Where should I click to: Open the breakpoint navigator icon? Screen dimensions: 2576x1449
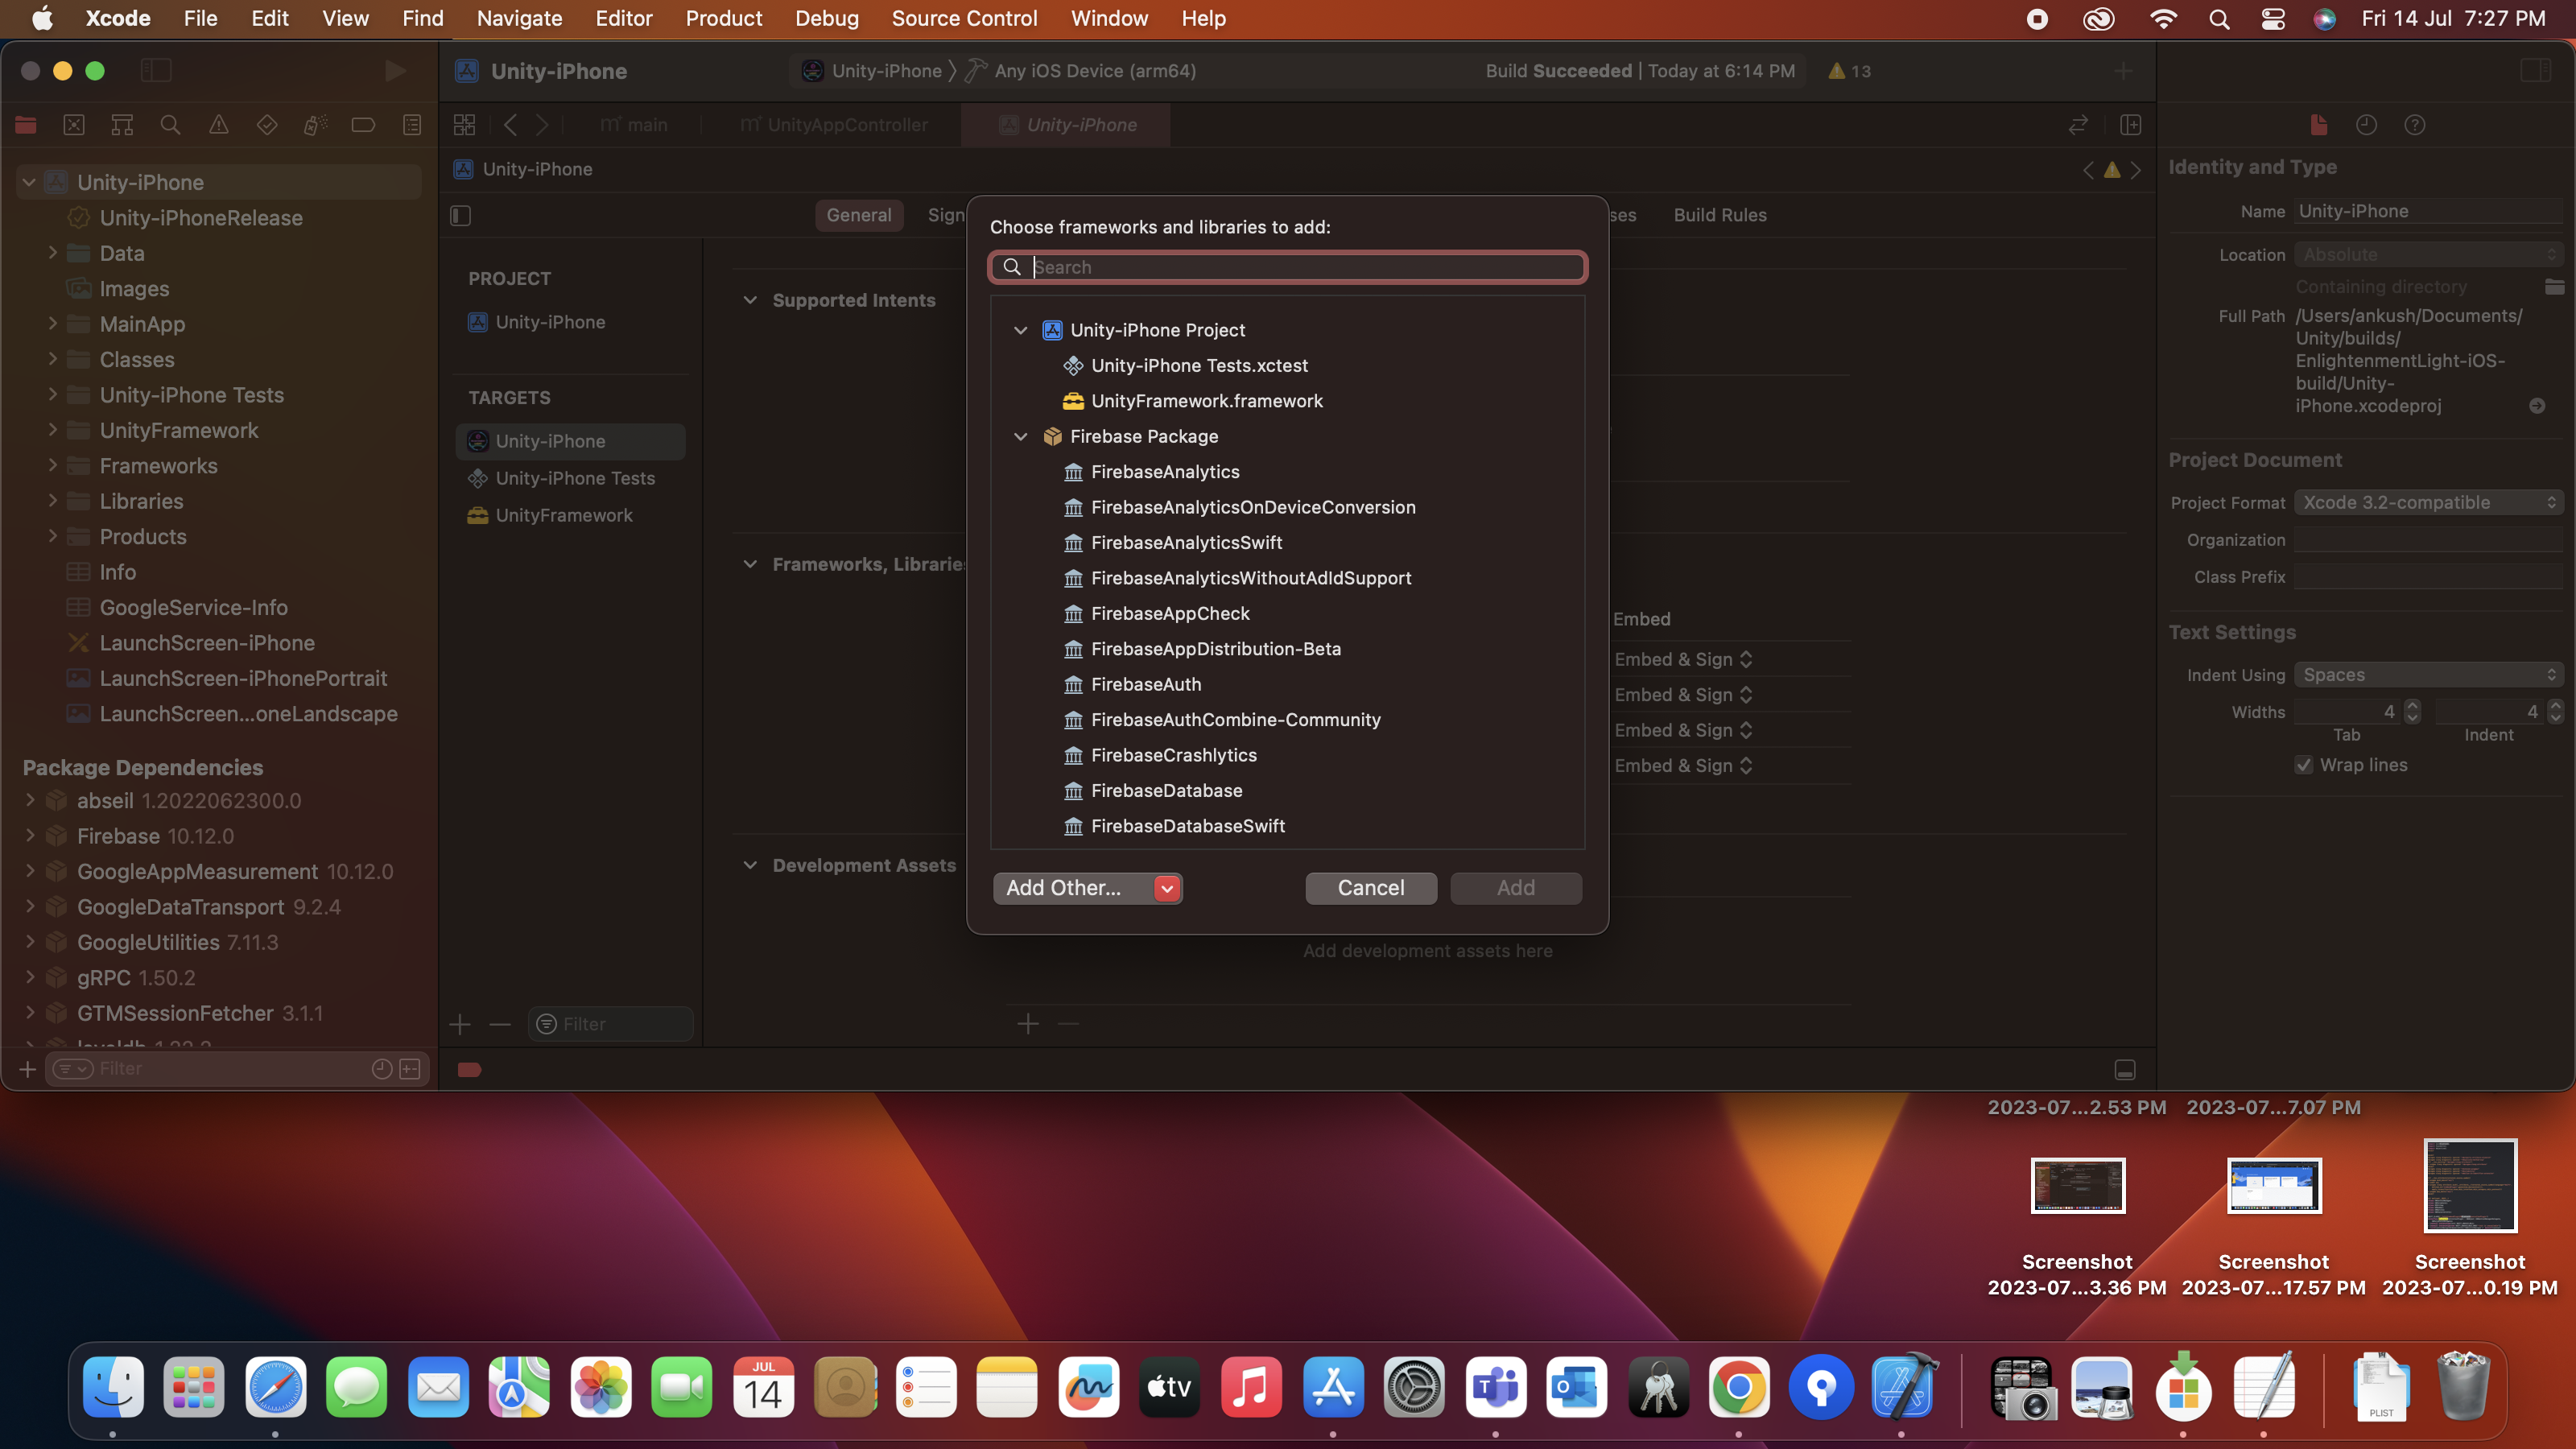point(363,125)
